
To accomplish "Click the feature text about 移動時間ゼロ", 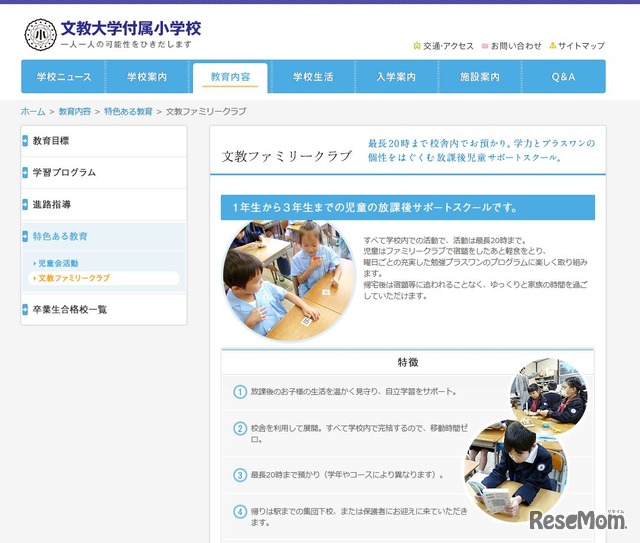I will click(359, 434).
